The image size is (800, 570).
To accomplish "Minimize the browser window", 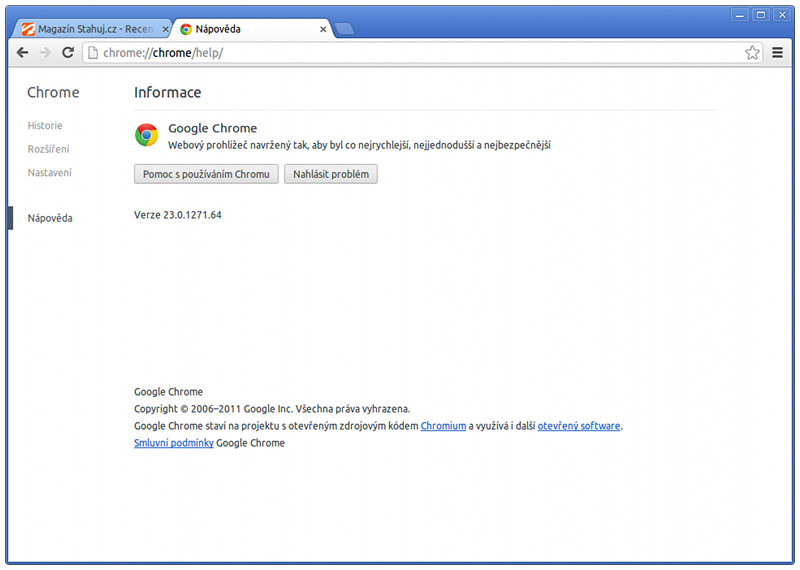I will coord(739,15).
